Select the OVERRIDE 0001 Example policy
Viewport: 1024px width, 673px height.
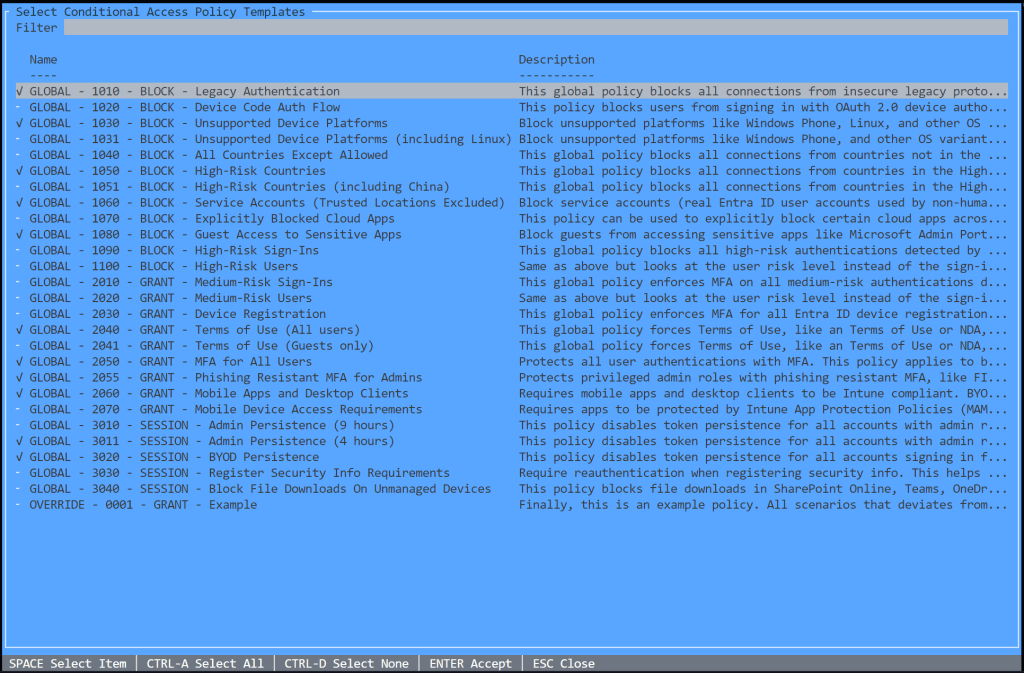143,505
